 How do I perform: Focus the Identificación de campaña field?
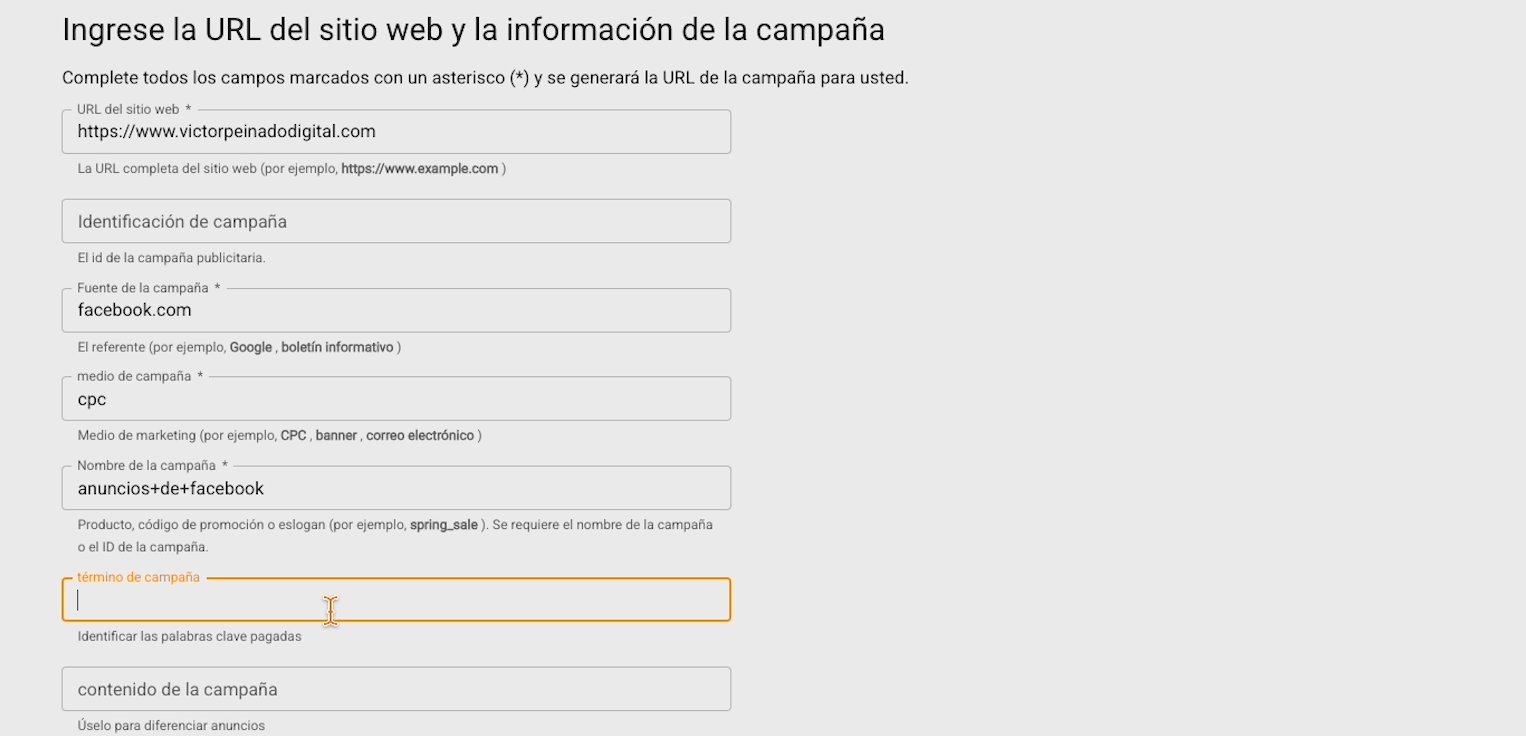tap(396, 221)
